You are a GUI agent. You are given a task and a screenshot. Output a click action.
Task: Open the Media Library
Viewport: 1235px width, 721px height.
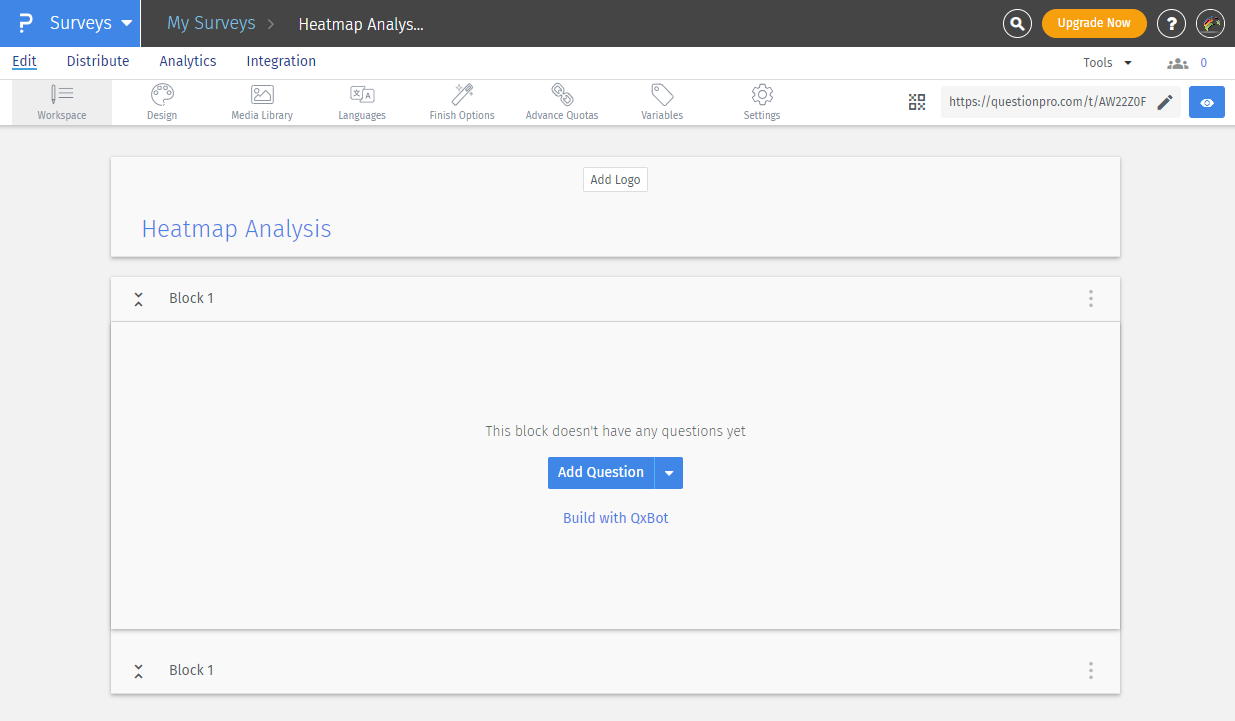261,100
